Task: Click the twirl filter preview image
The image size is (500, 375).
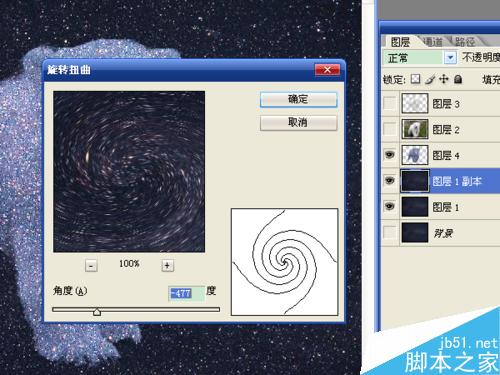Action: 129,172
